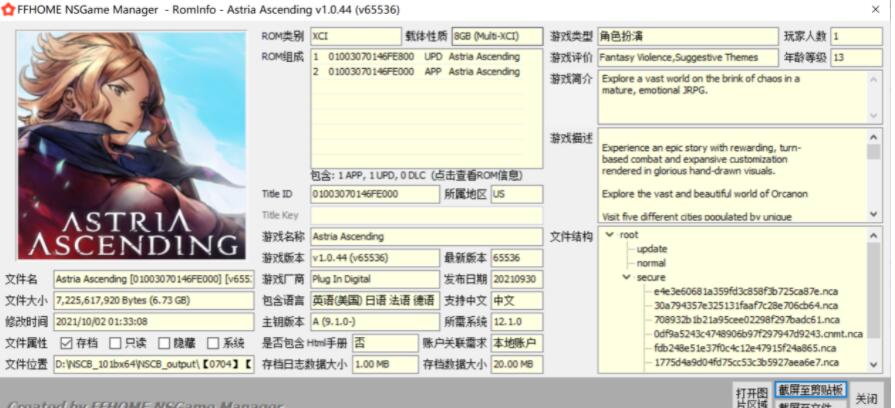The height and width of the screenshot is (408, 895).
Task: Select 1775d4a9d04fd75cc53c3b5927aea6e7.nca file
Action: pyautogui.click(x=747, y=362)
